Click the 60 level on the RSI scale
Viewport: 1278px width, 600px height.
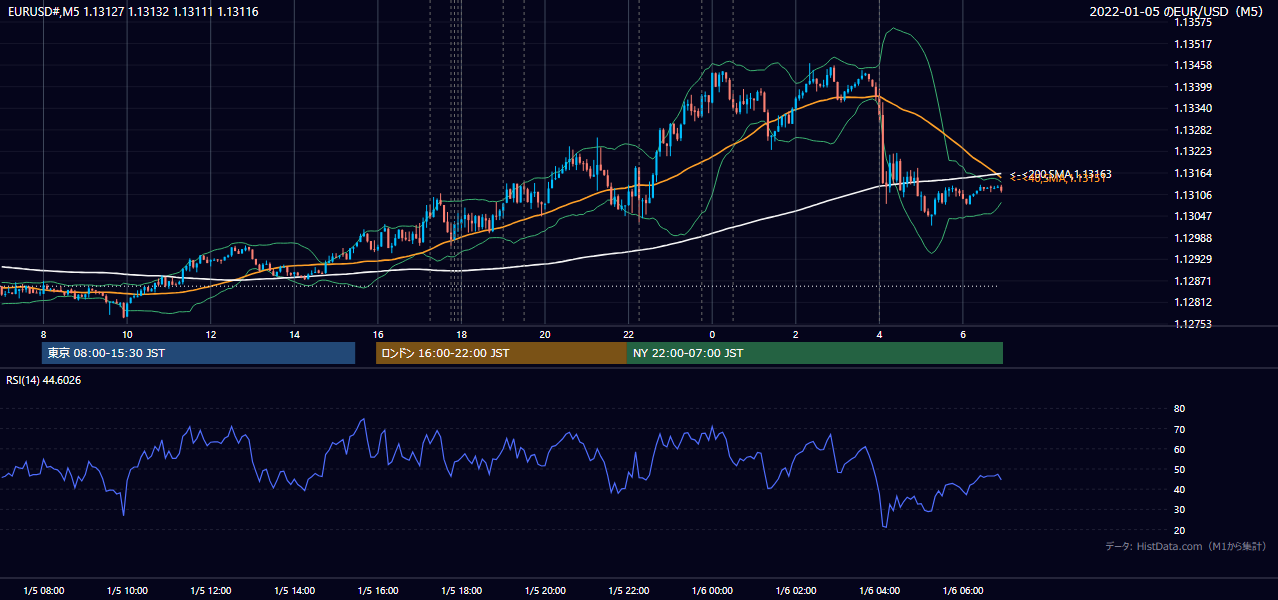click(1179, 449)
